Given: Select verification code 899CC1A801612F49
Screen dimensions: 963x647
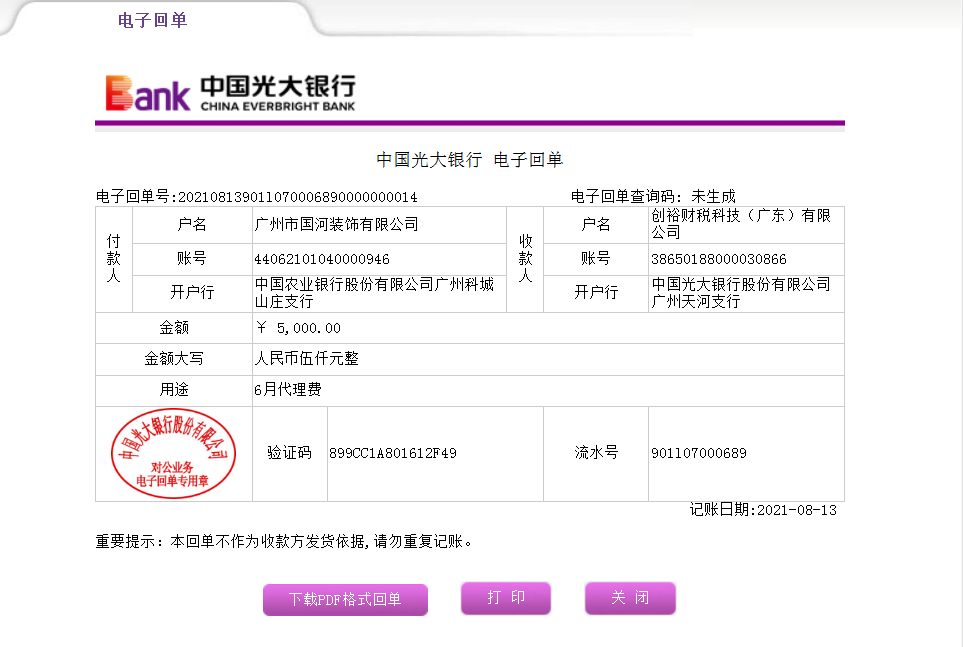Looking at the screenshot, I should [393, 453].
